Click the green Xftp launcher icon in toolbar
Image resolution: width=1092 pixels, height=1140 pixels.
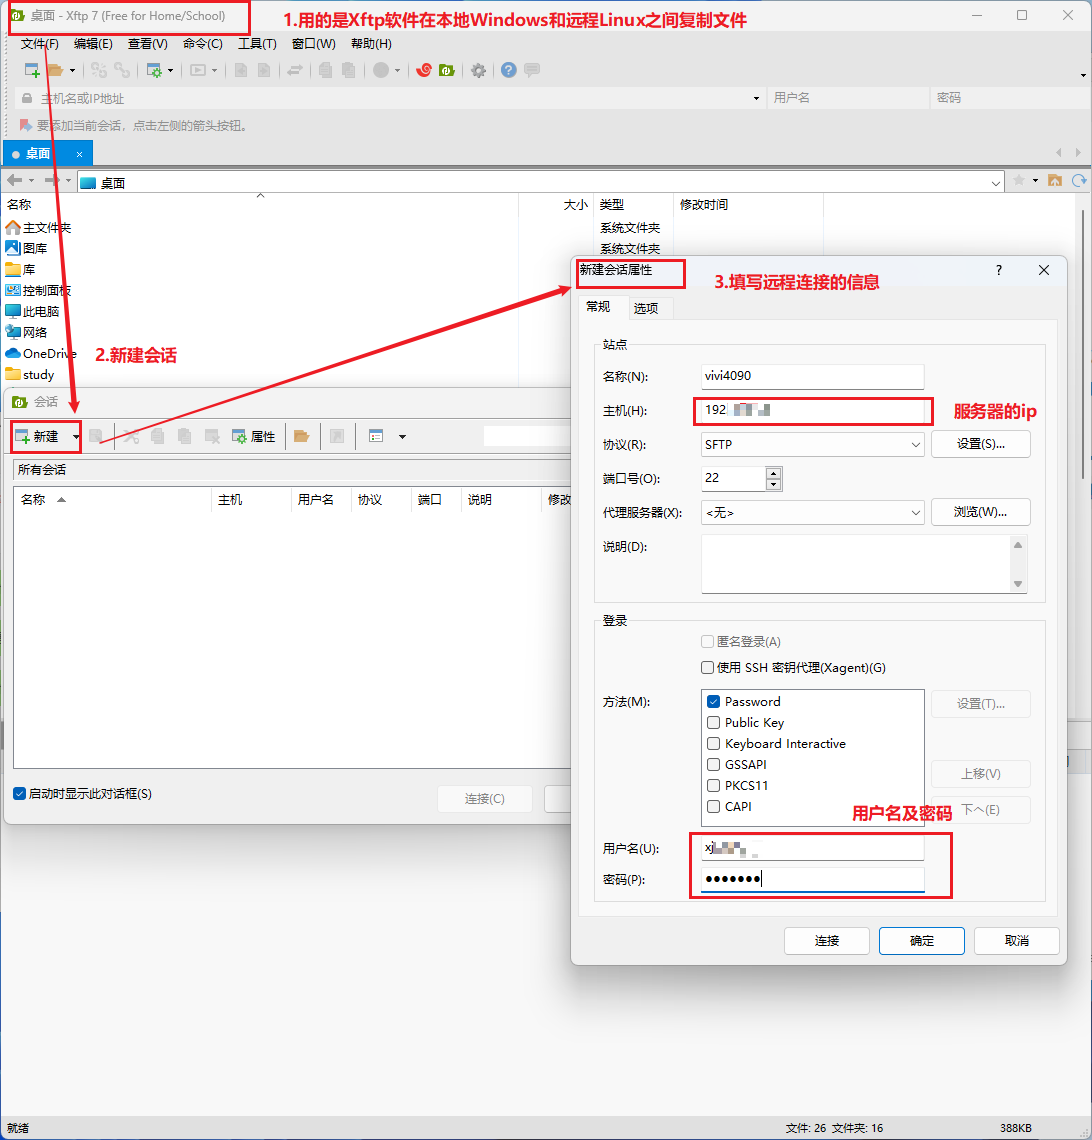tap(446, 71)
